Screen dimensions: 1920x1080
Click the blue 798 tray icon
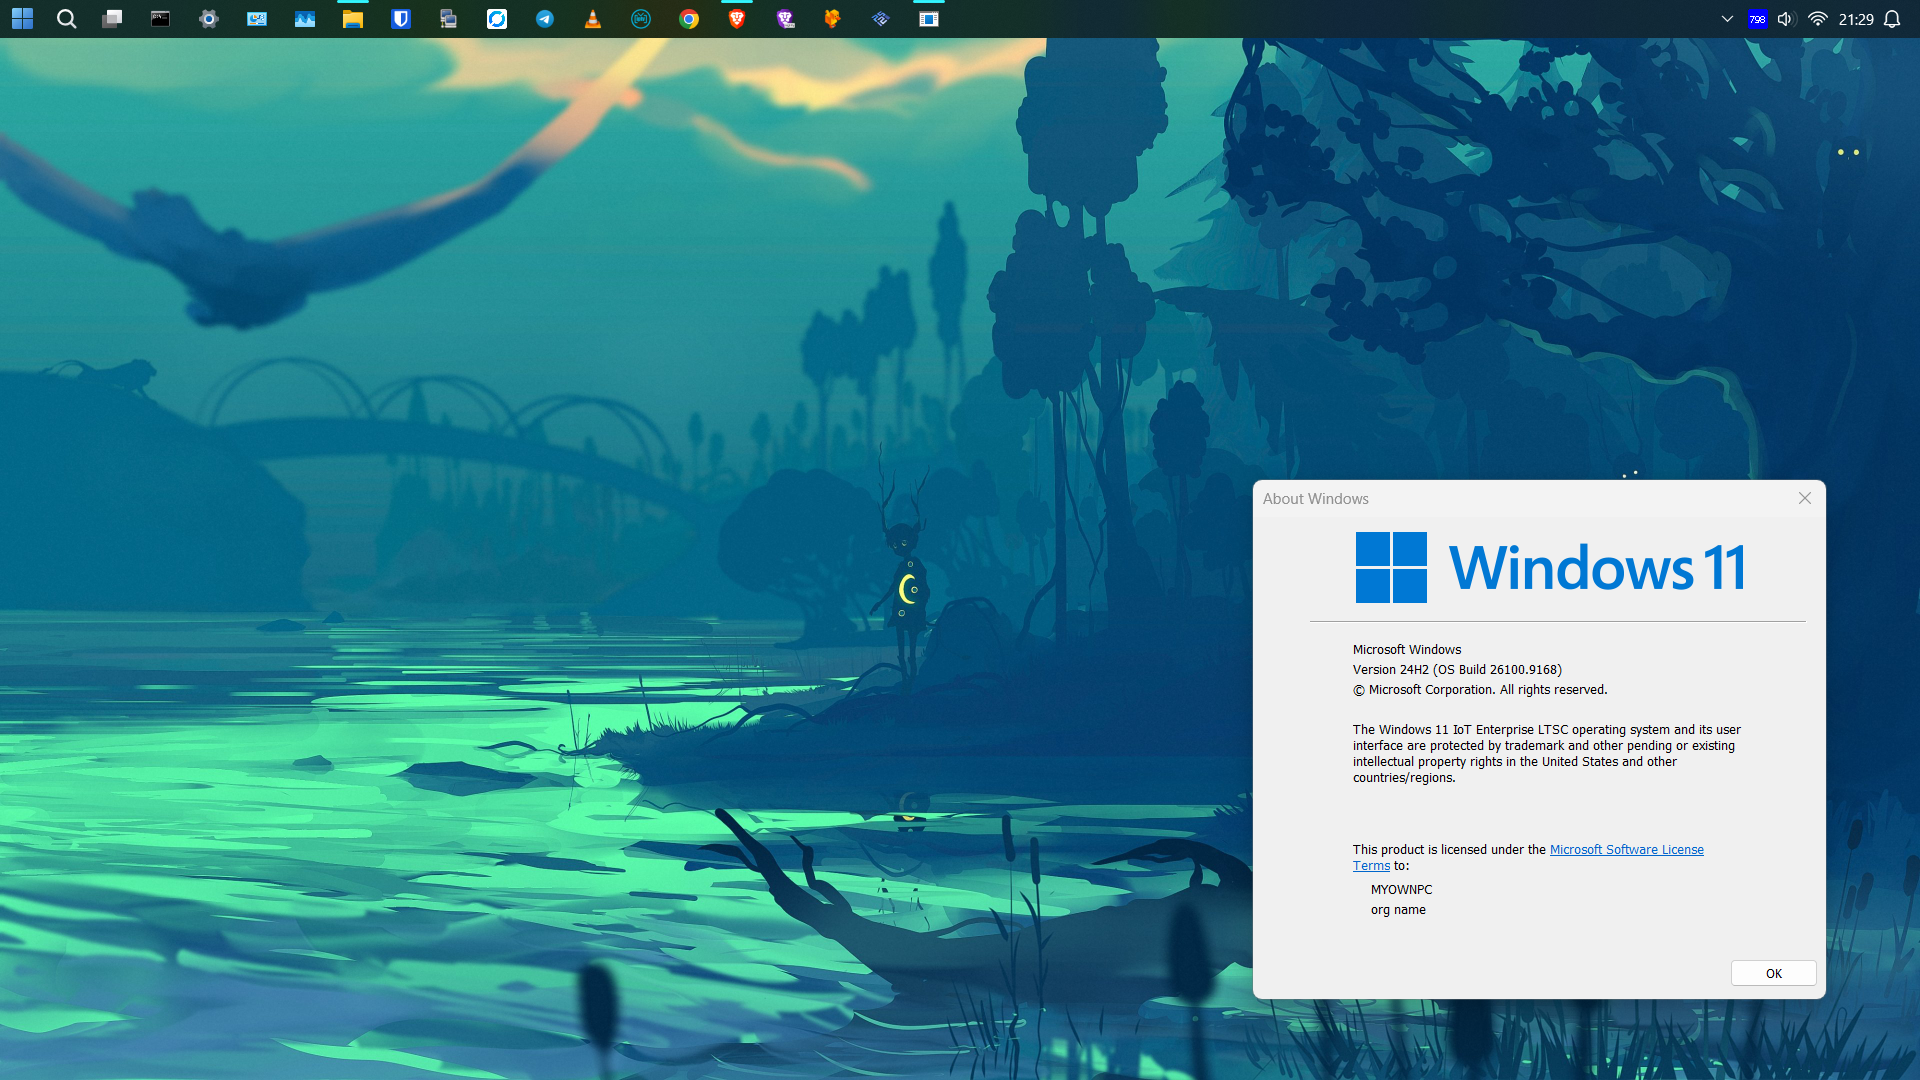tap(1757, 19)
